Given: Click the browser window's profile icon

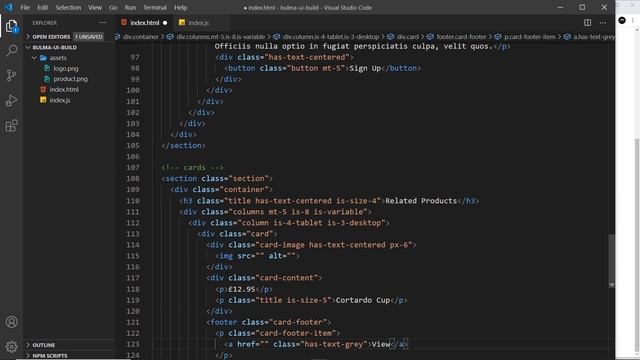Looking at the screenshot, I should (622, 20).
